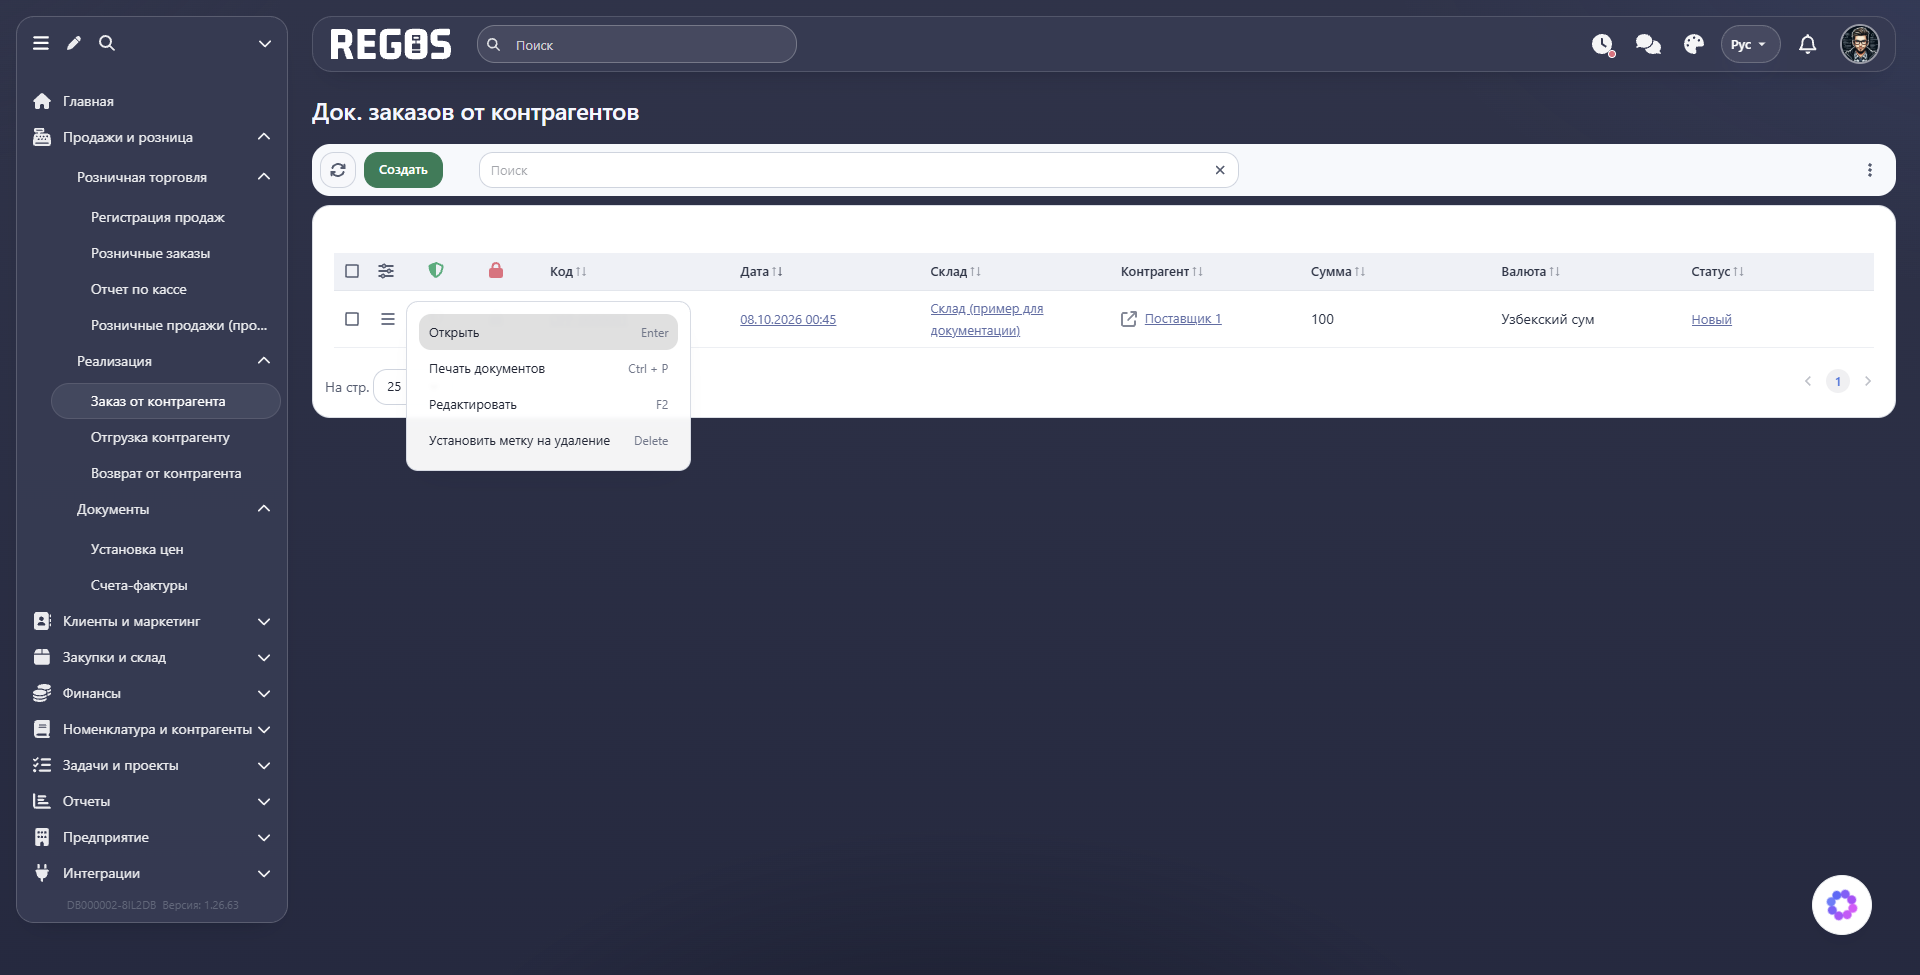This screenshot has height=975, width=1920.
Task: Open the sidebar hamburger menu
Action: click(41, 43)
